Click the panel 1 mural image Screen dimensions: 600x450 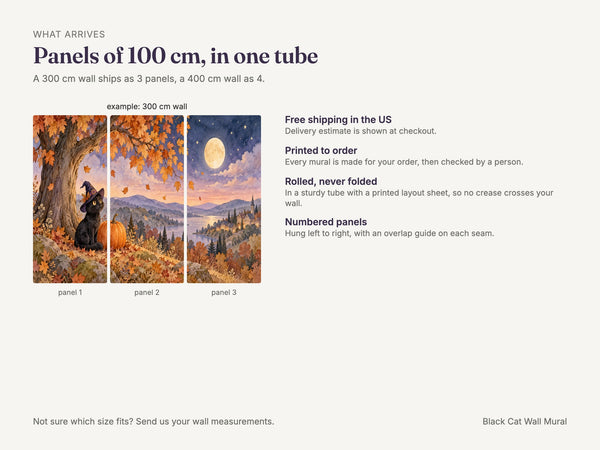pos(70,199)
